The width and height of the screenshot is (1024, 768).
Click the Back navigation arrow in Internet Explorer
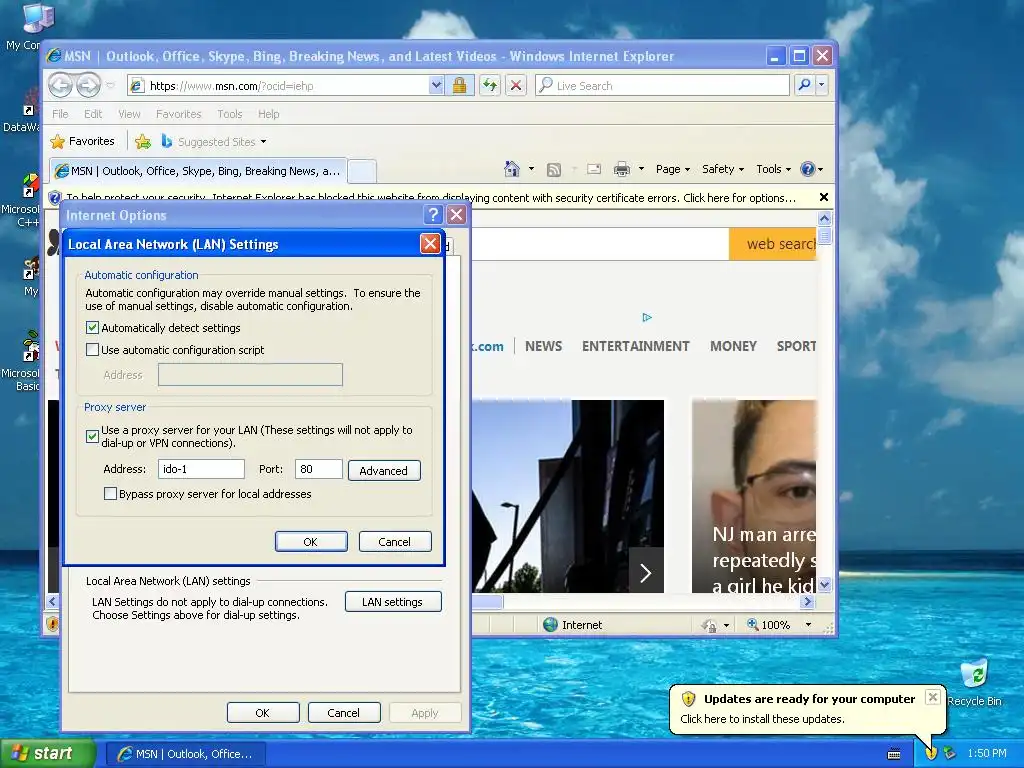tap(60, 86)
